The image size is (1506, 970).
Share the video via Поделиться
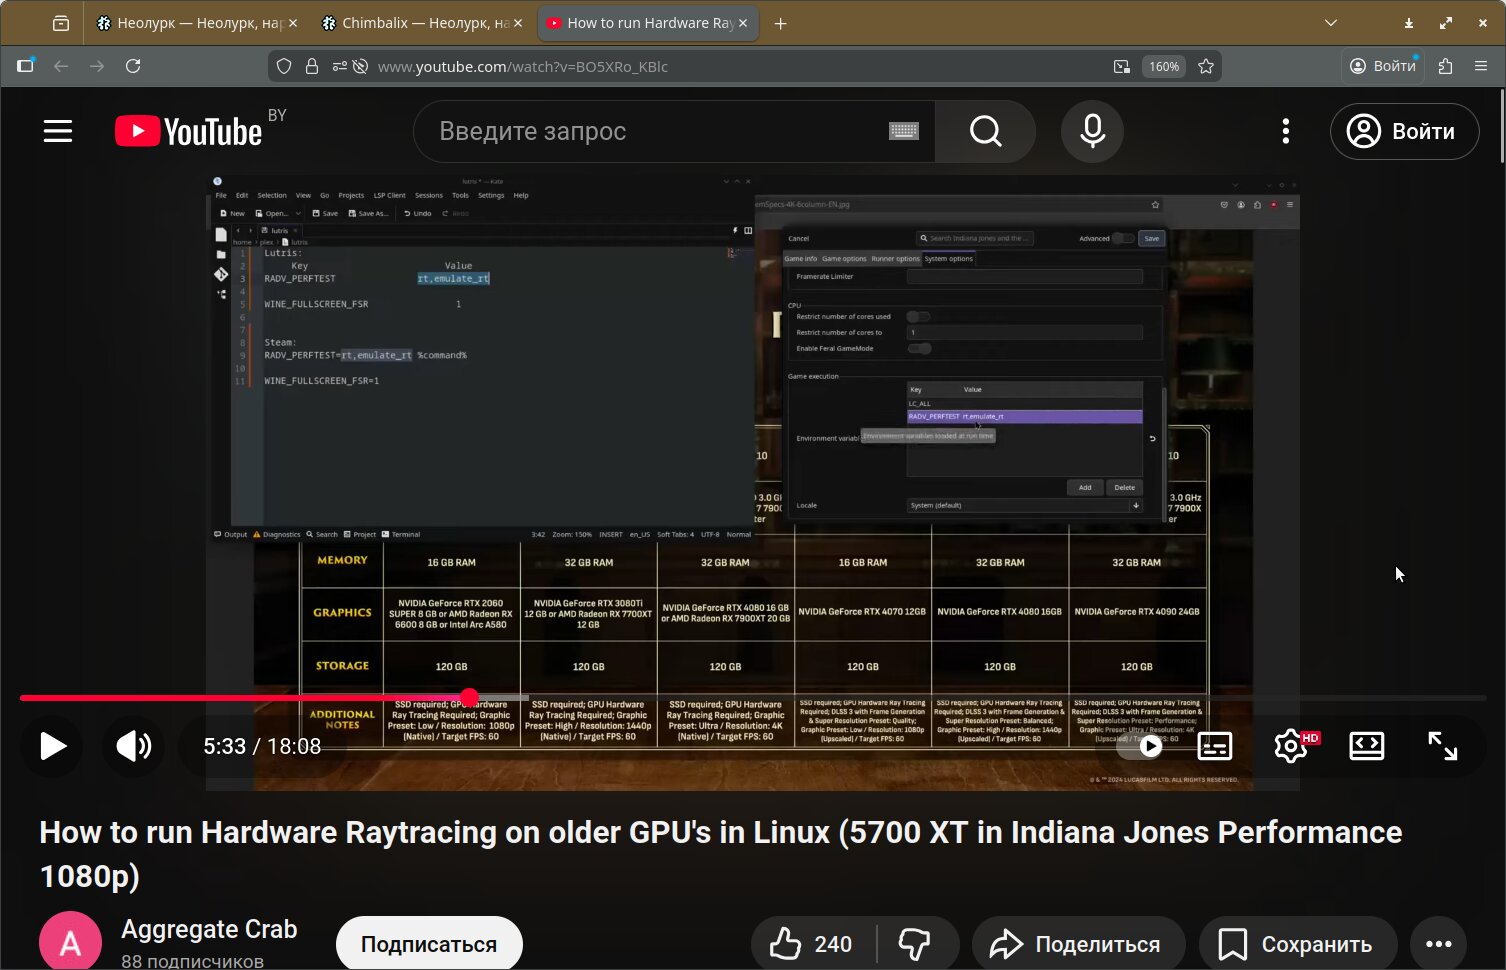point(1077,944)
